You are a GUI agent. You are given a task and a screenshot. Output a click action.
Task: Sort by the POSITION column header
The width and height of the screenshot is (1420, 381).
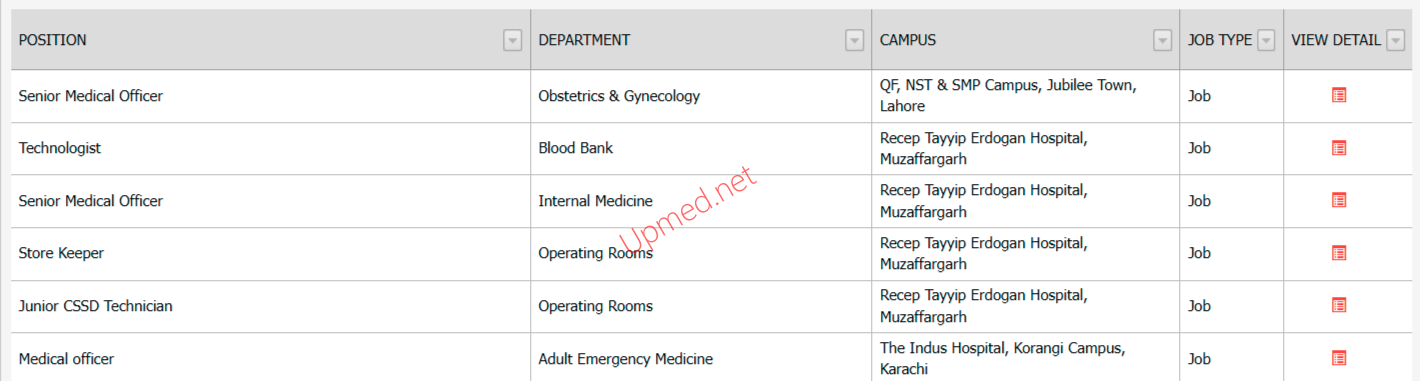tap(53, 40)
